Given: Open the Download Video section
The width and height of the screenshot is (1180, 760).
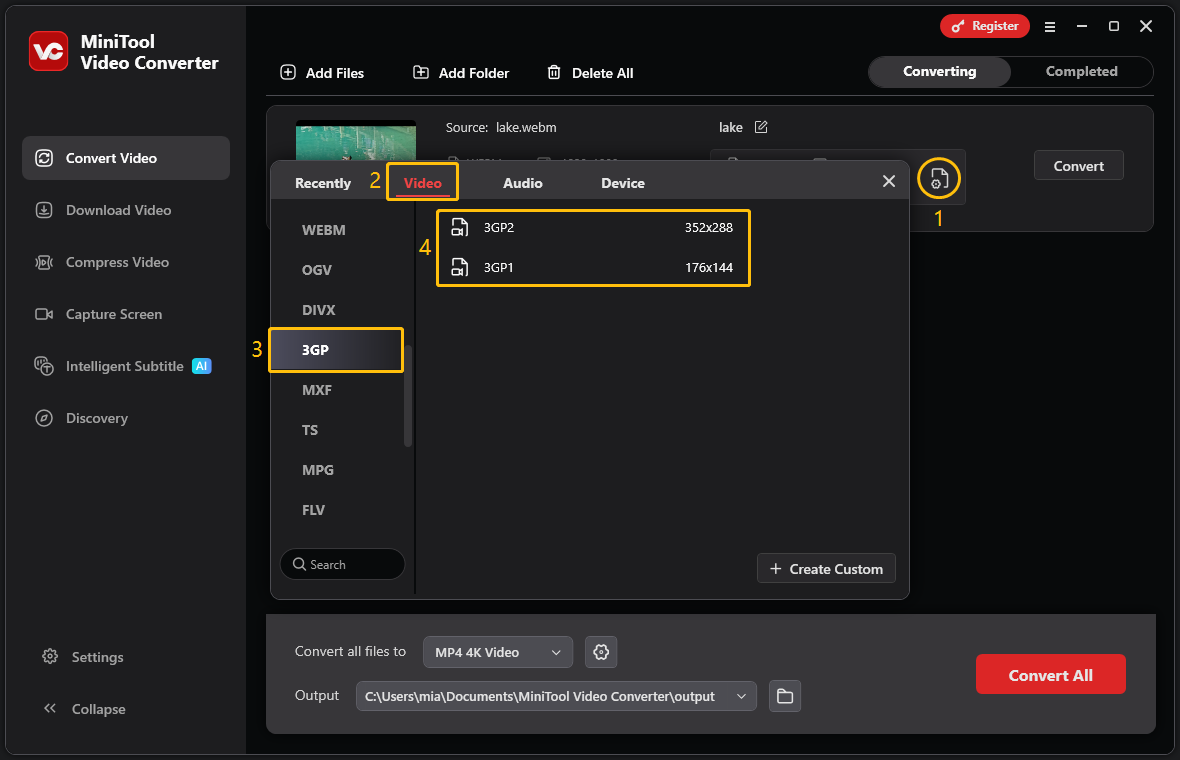Looking at the screenshot, I should point(126,210).
